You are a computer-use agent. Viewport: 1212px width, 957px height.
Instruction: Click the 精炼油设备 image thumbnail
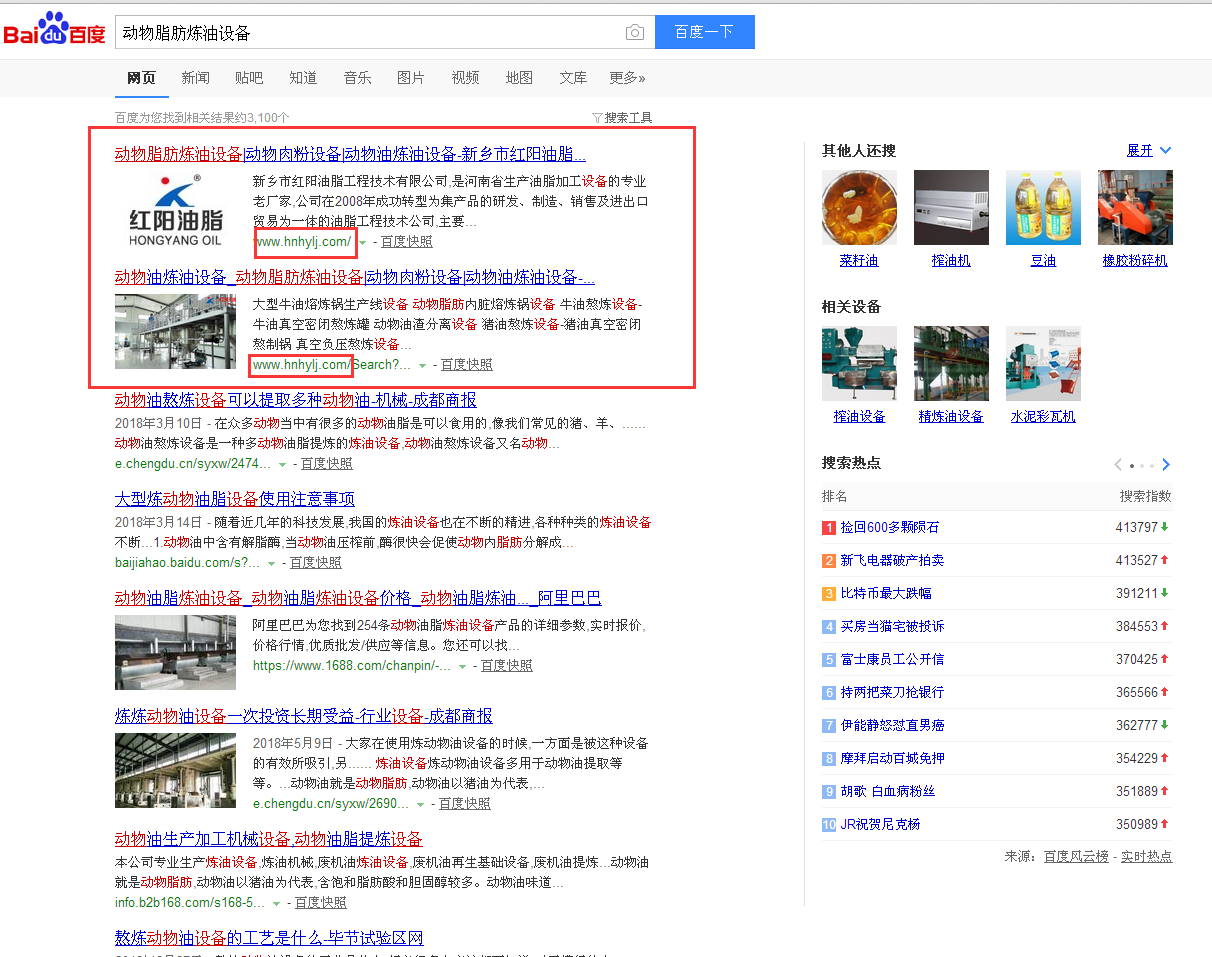pos(951,364)
